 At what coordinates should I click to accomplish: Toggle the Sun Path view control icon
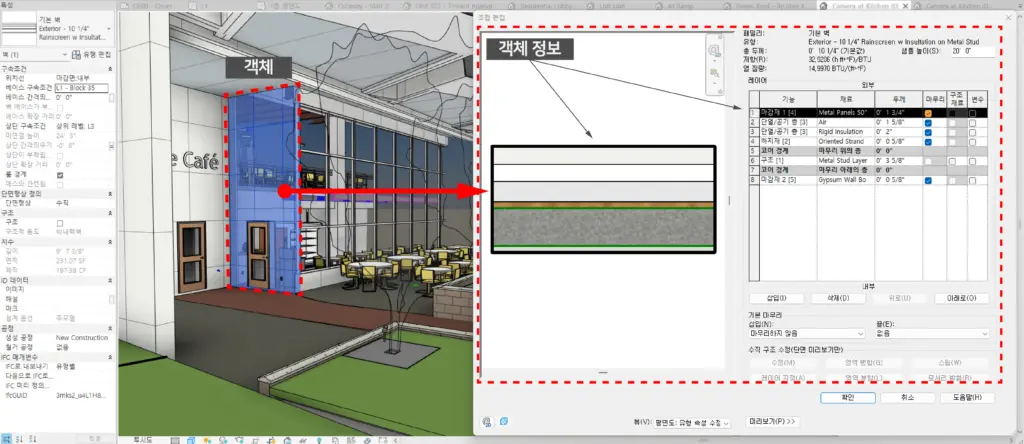pyautogui.click(x=208, y=440)
